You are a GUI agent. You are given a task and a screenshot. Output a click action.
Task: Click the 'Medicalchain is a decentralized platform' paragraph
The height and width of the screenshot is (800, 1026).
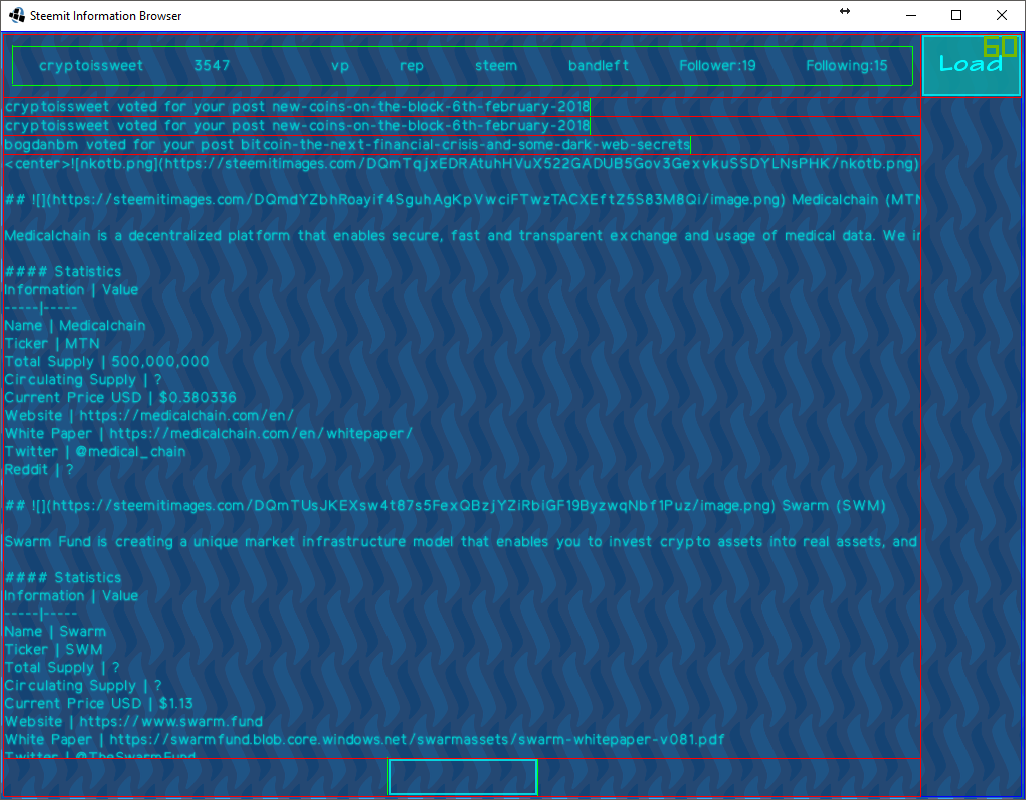click(x=461, y=235)
